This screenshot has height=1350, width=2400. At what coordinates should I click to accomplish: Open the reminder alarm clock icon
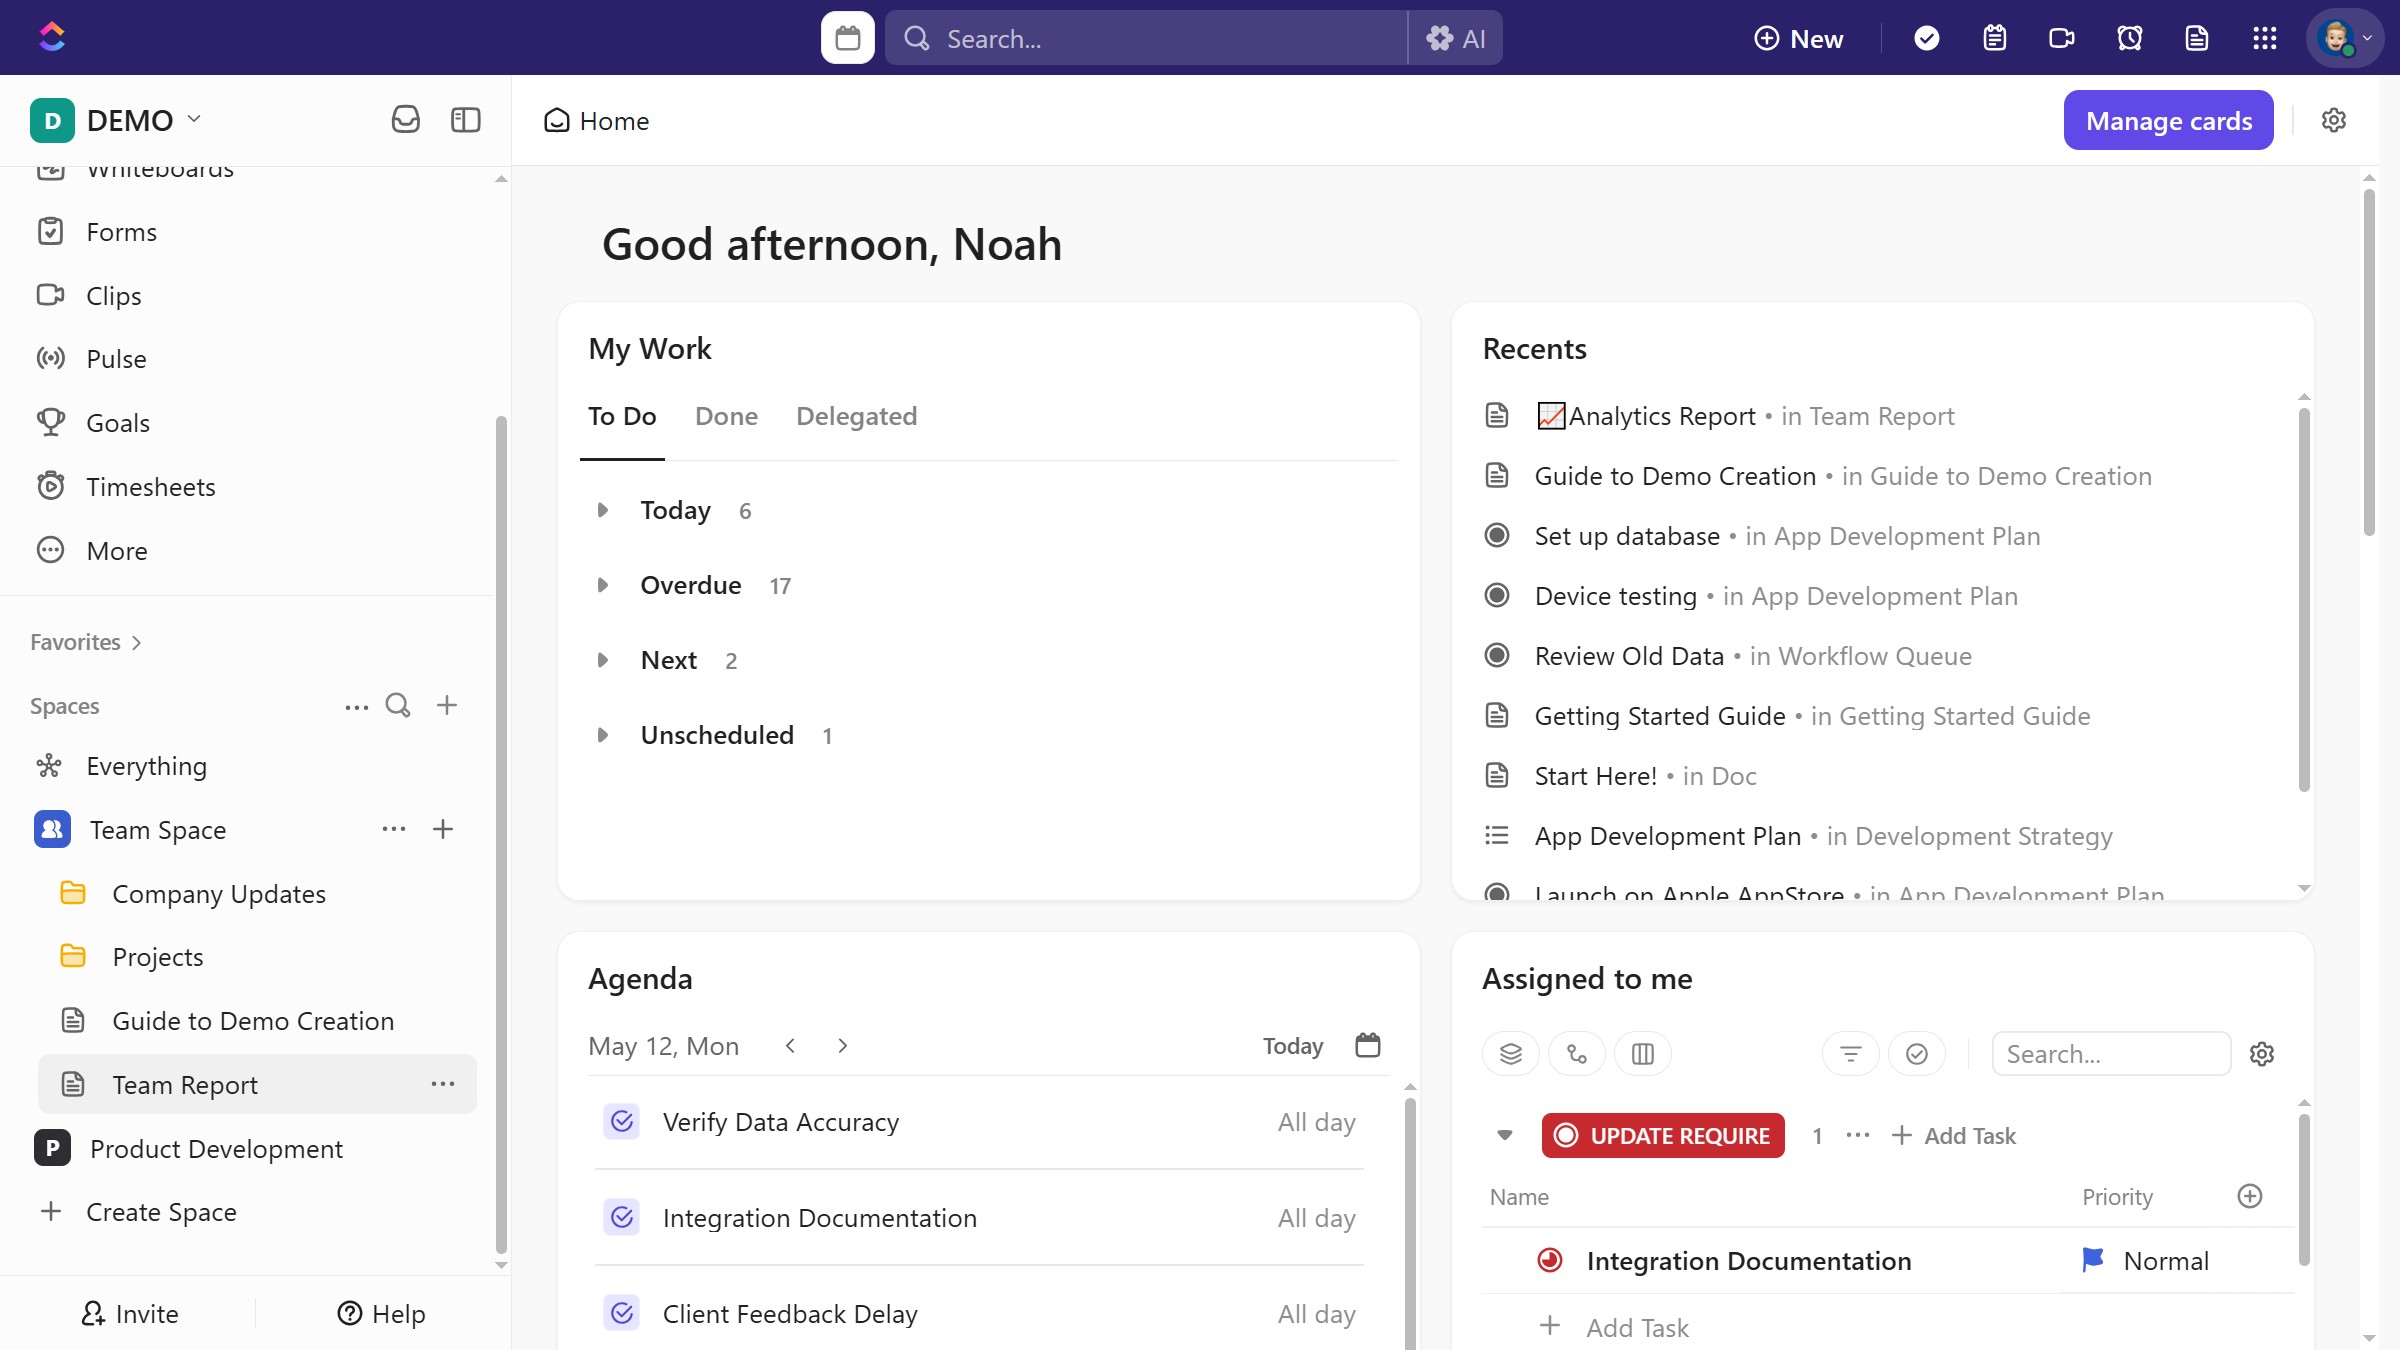(x=2129, y=38)
